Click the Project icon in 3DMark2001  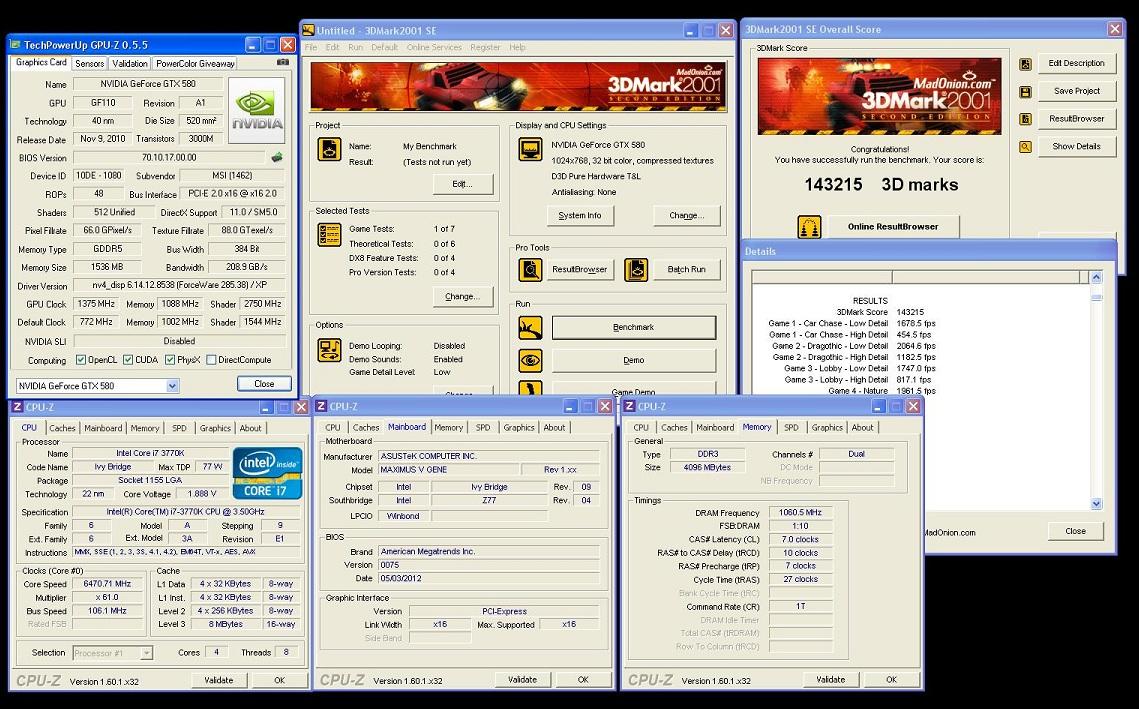[329, 150]
